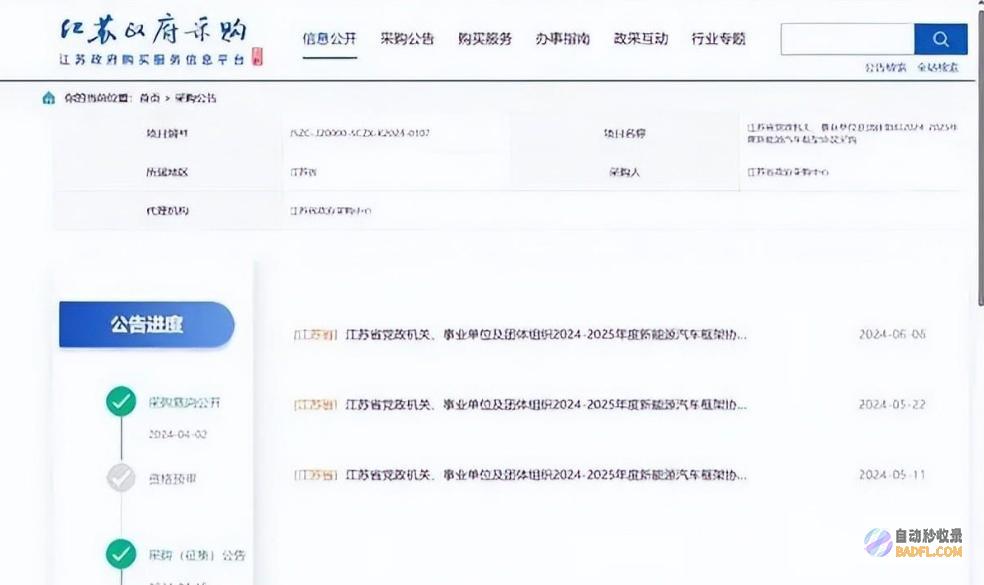Image resolution: width=984 pixels, height=585 pixels.
Task: Click the 项目名称 value text
Action: click(x=852, y=133)
